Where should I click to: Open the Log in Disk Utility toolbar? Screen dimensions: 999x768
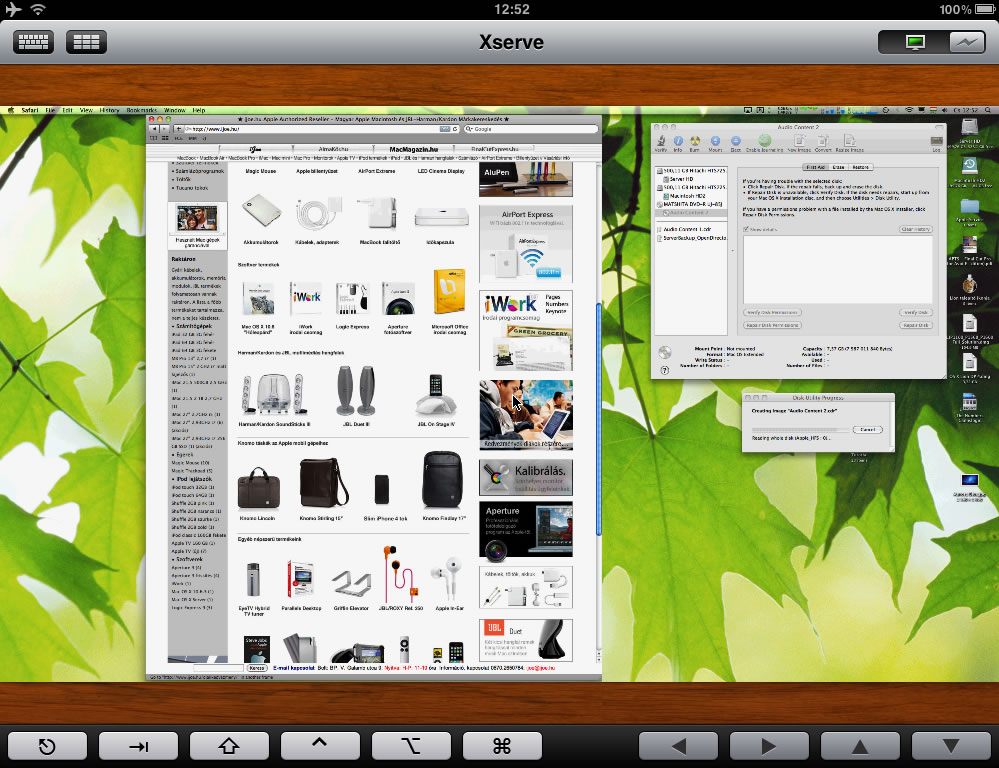(x=937, y=143)
